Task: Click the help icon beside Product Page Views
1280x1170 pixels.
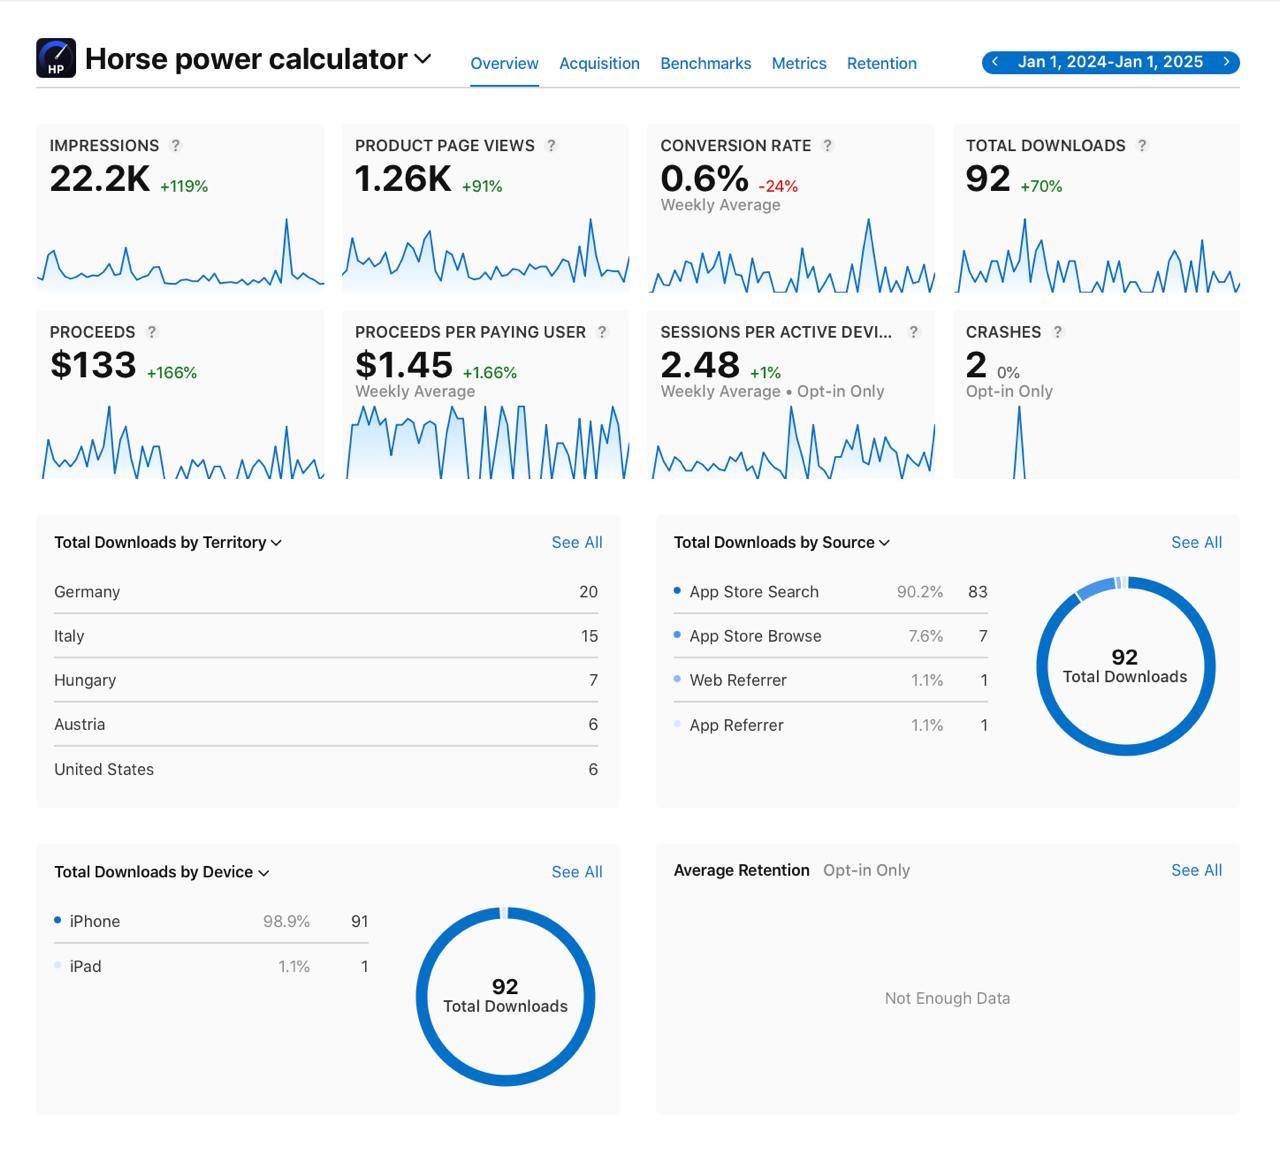Action: (x=551, y=145)
